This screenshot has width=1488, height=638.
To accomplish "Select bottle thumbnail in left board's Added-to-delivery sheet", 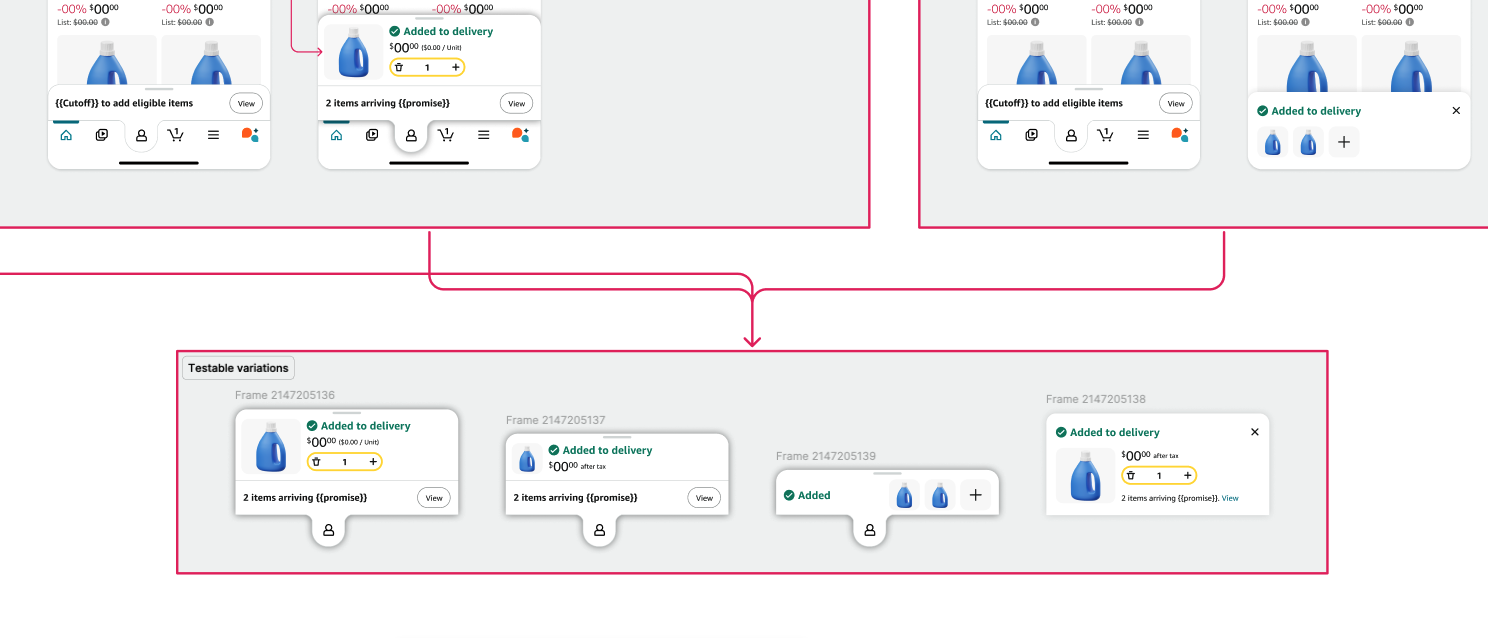I will pyautogui.click(x=353, y=51).
